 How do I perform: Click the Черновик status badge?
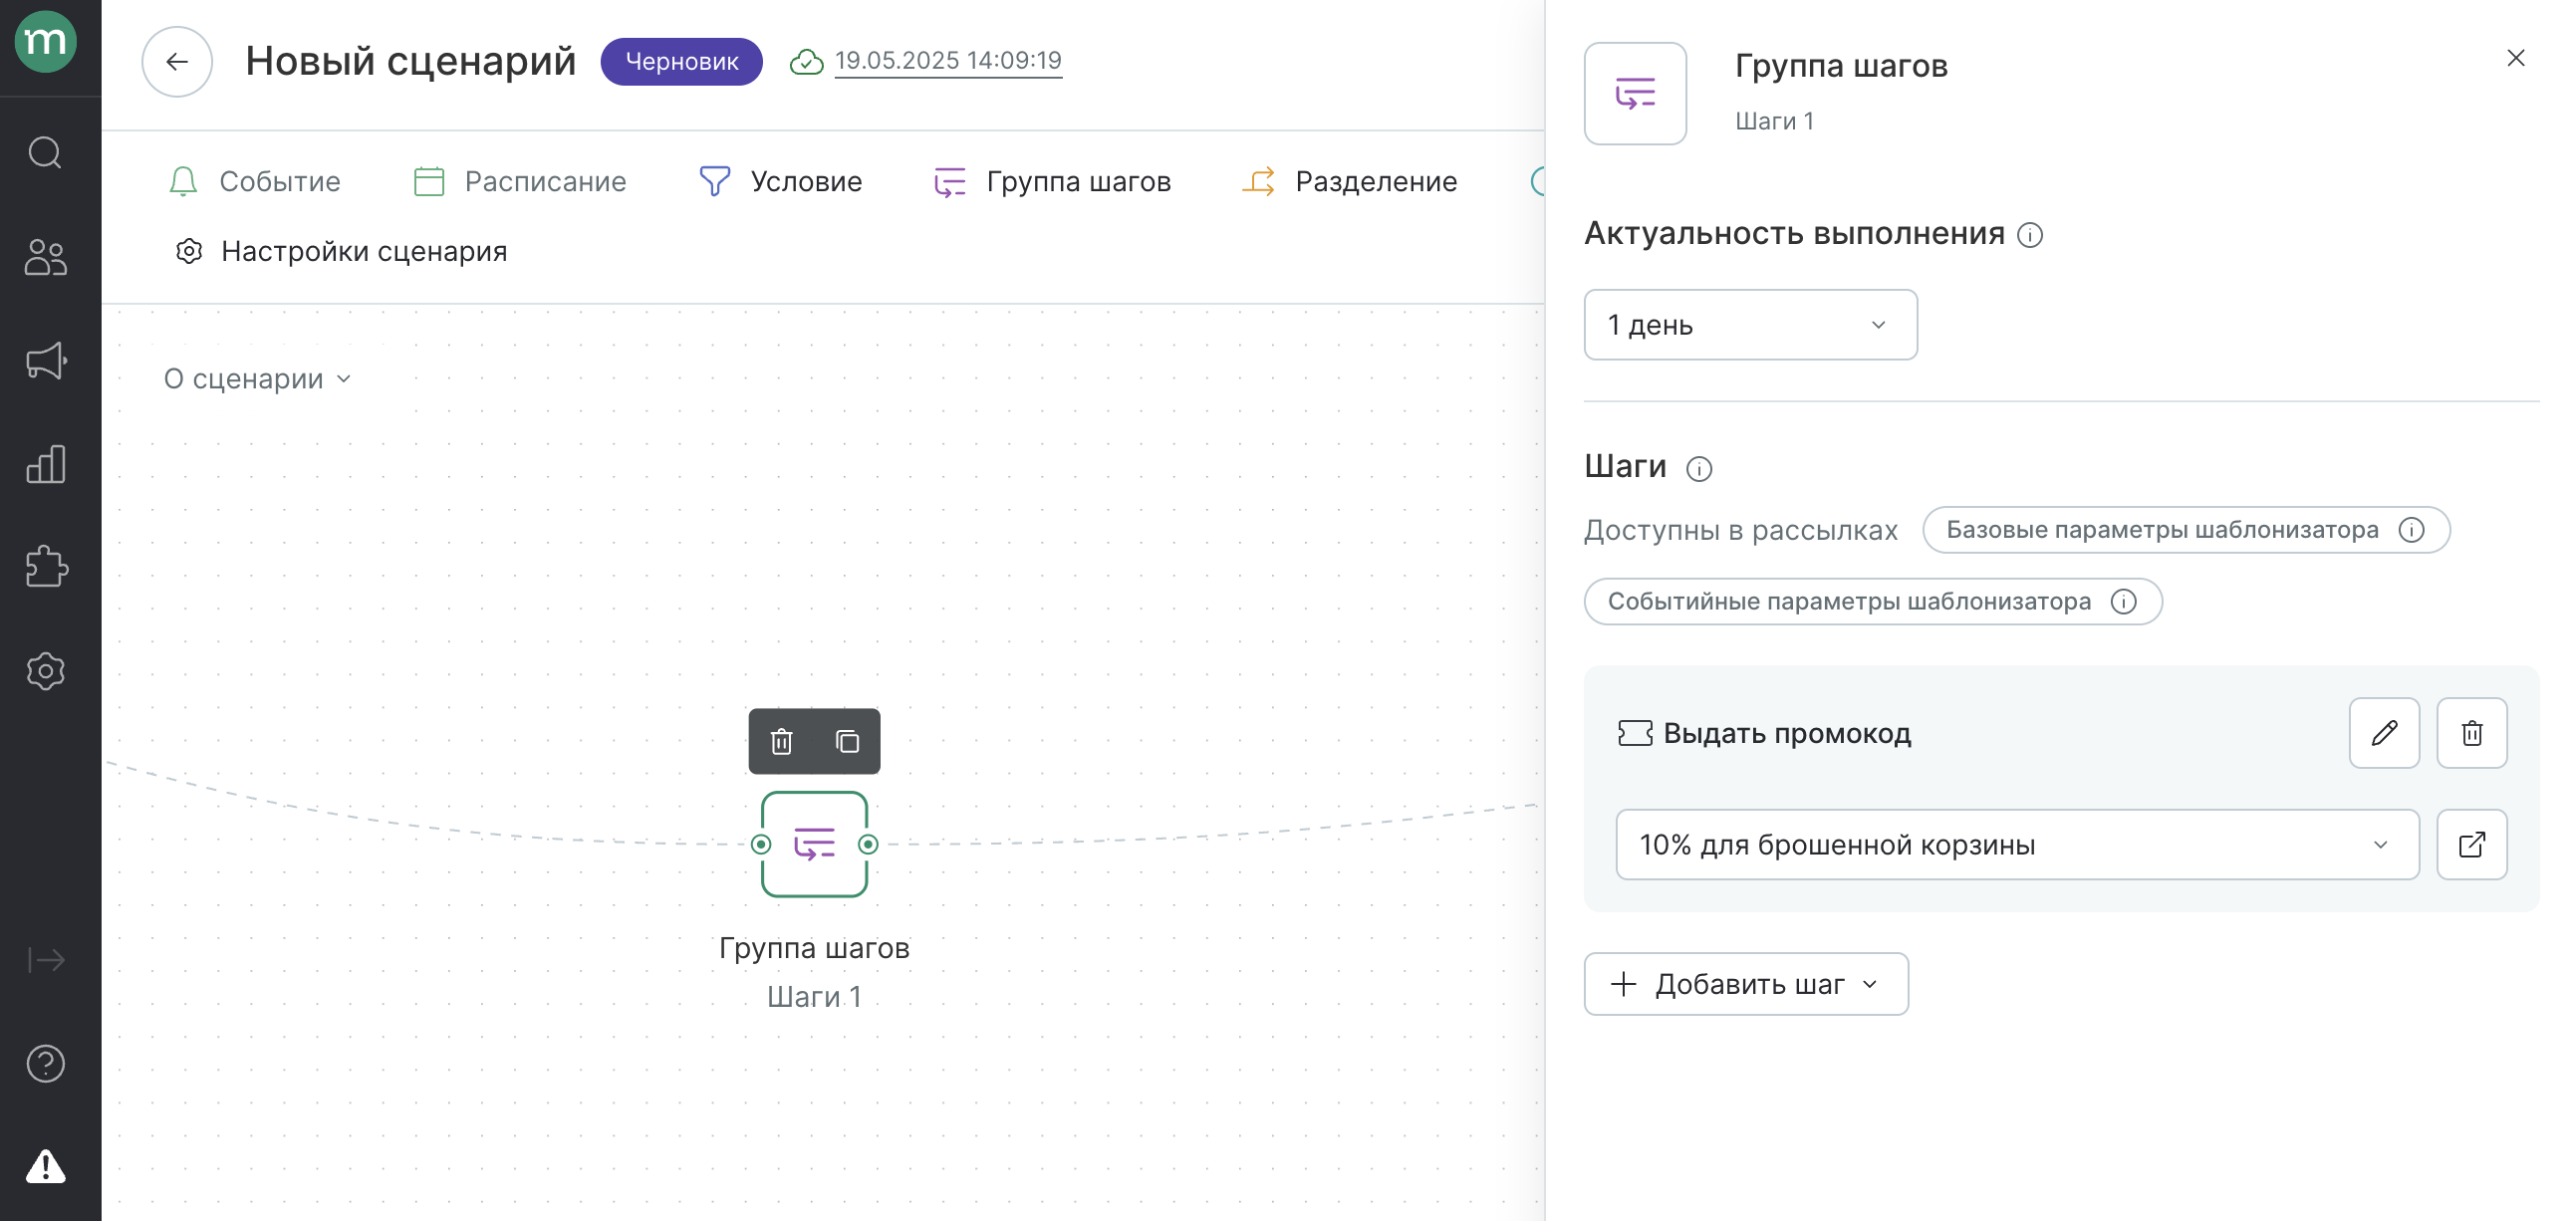point(682,62)
